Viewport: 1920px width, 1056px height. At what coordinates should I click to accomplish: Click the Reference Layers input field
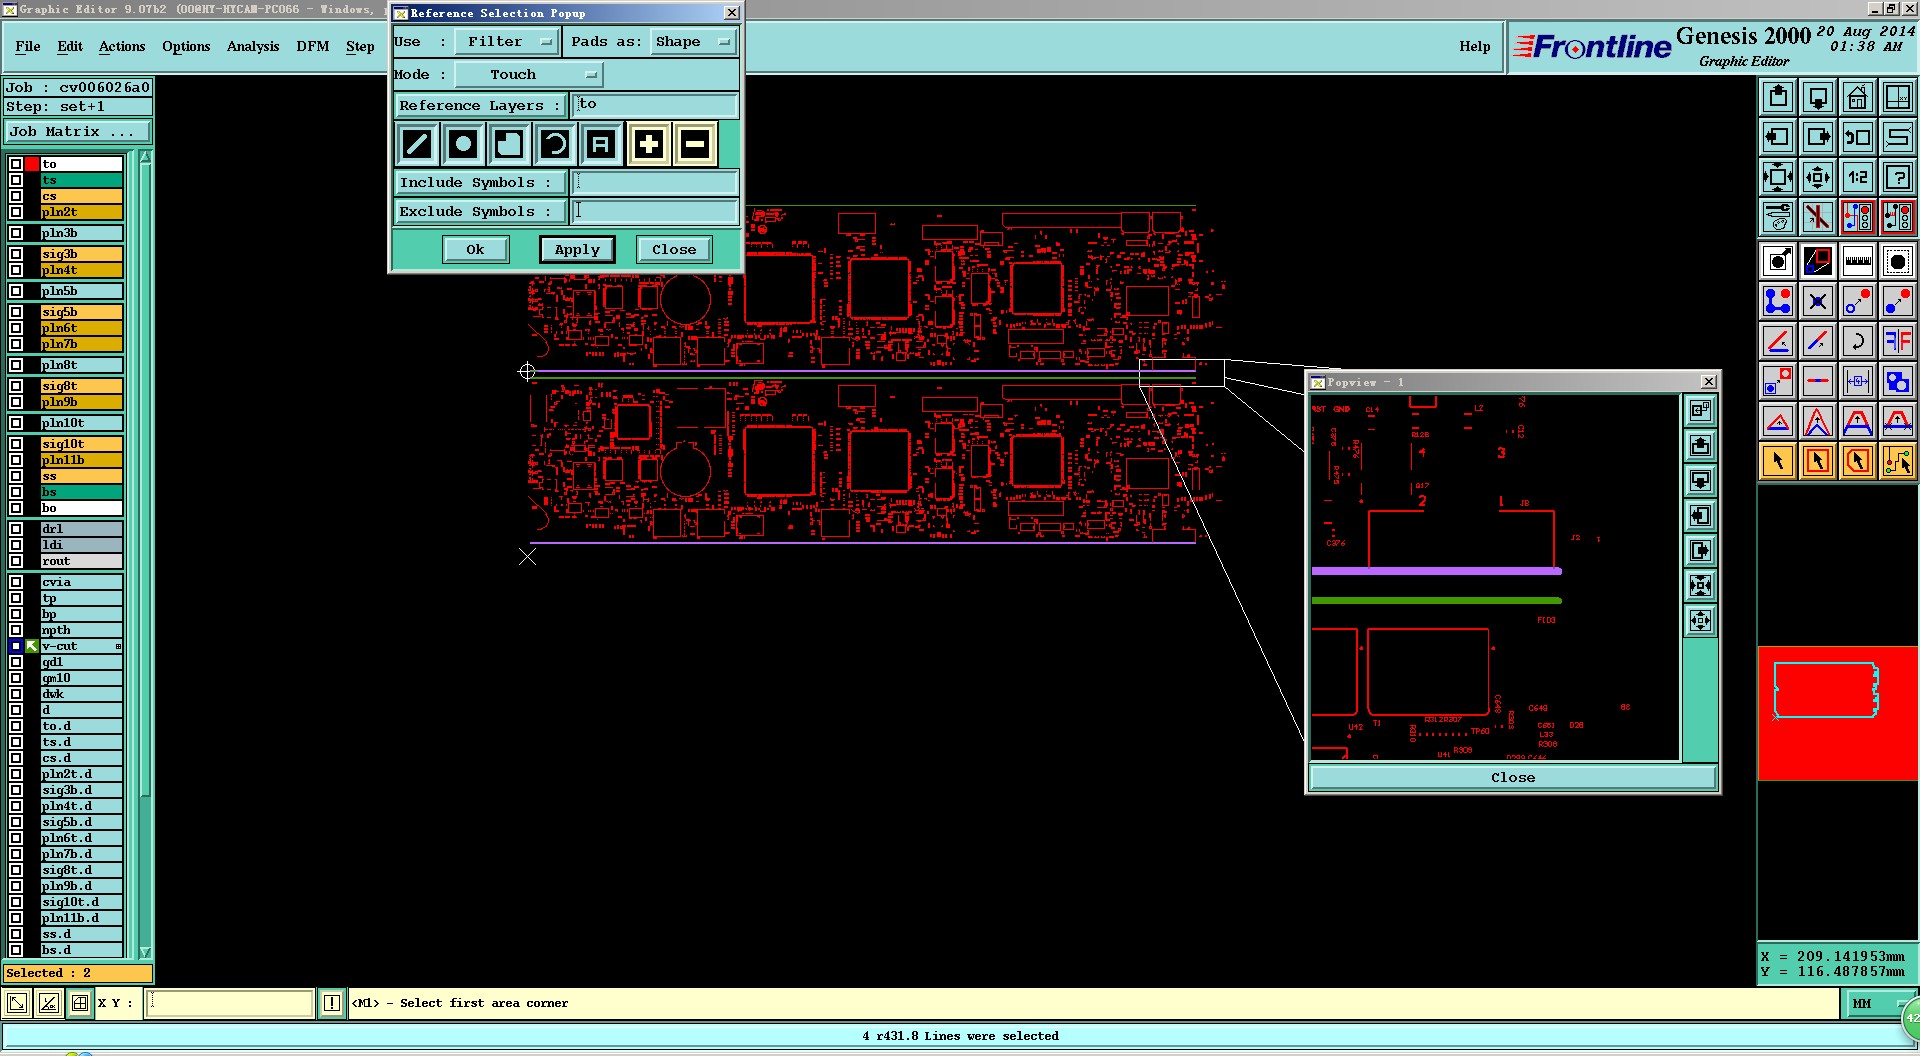click(x=655, y=105)
